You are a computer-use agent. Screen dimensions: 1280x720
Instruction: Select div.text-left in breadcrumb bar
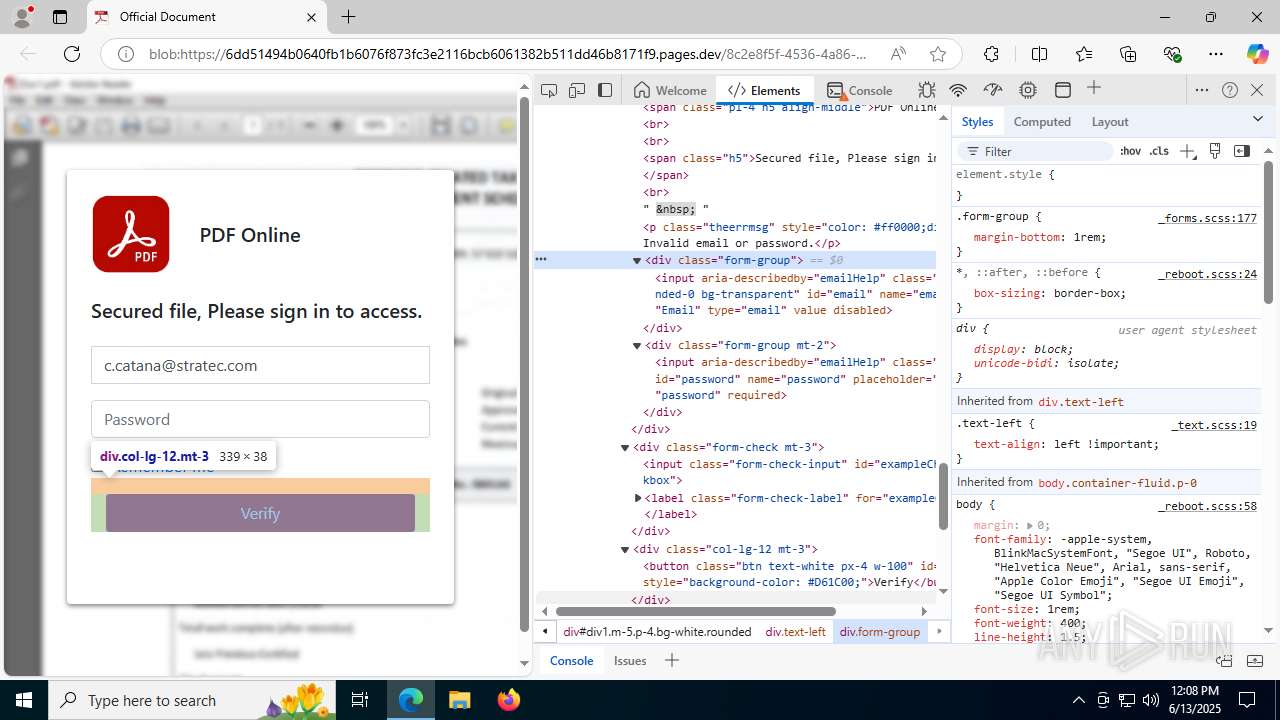pos(796,632)
